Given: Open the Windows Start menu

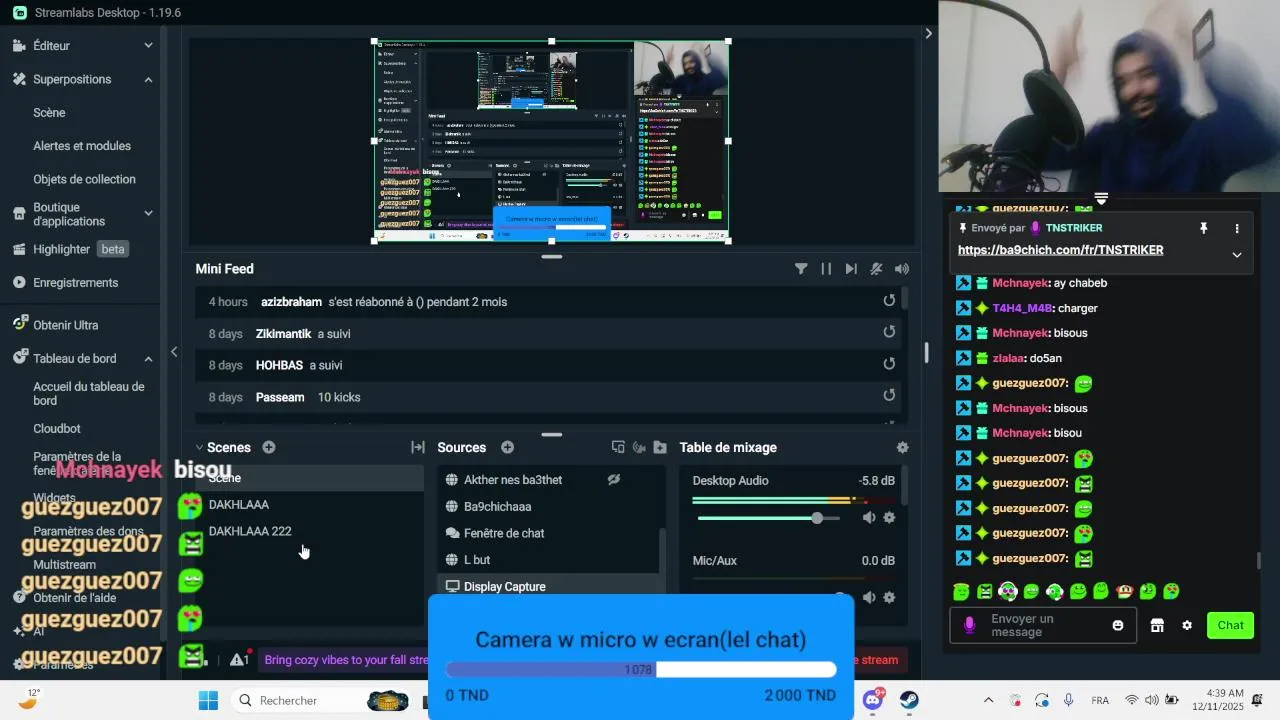Looking at the screenshot, I should tap(208, 700).
